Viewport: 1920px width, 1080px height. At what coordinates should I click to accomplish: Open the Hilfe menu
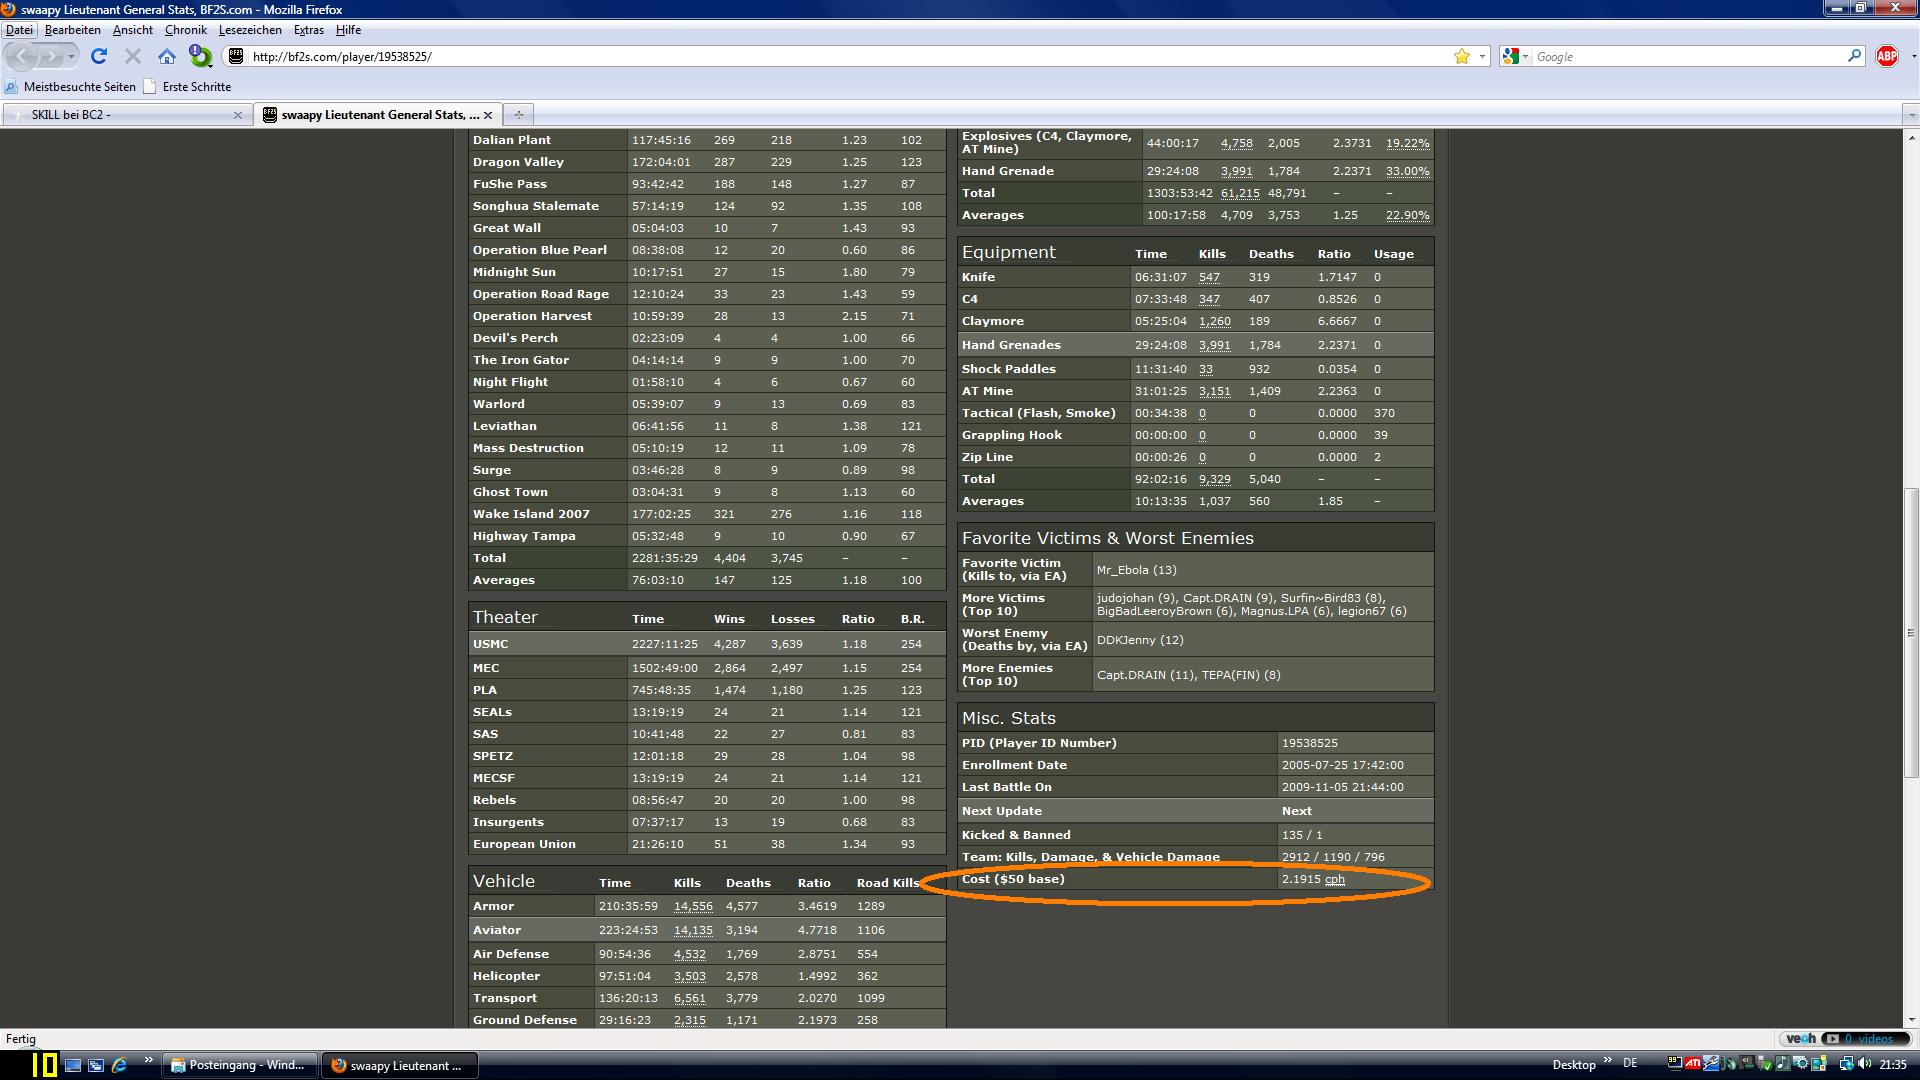348,30
